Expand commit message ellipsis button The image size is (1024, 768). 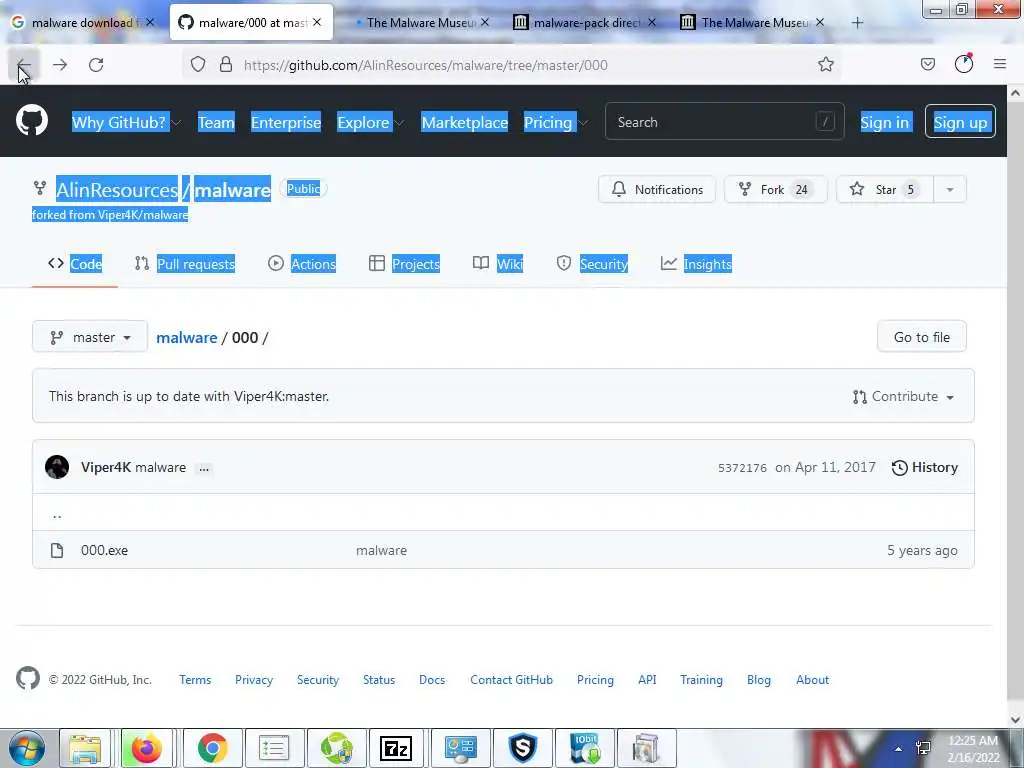204,468
